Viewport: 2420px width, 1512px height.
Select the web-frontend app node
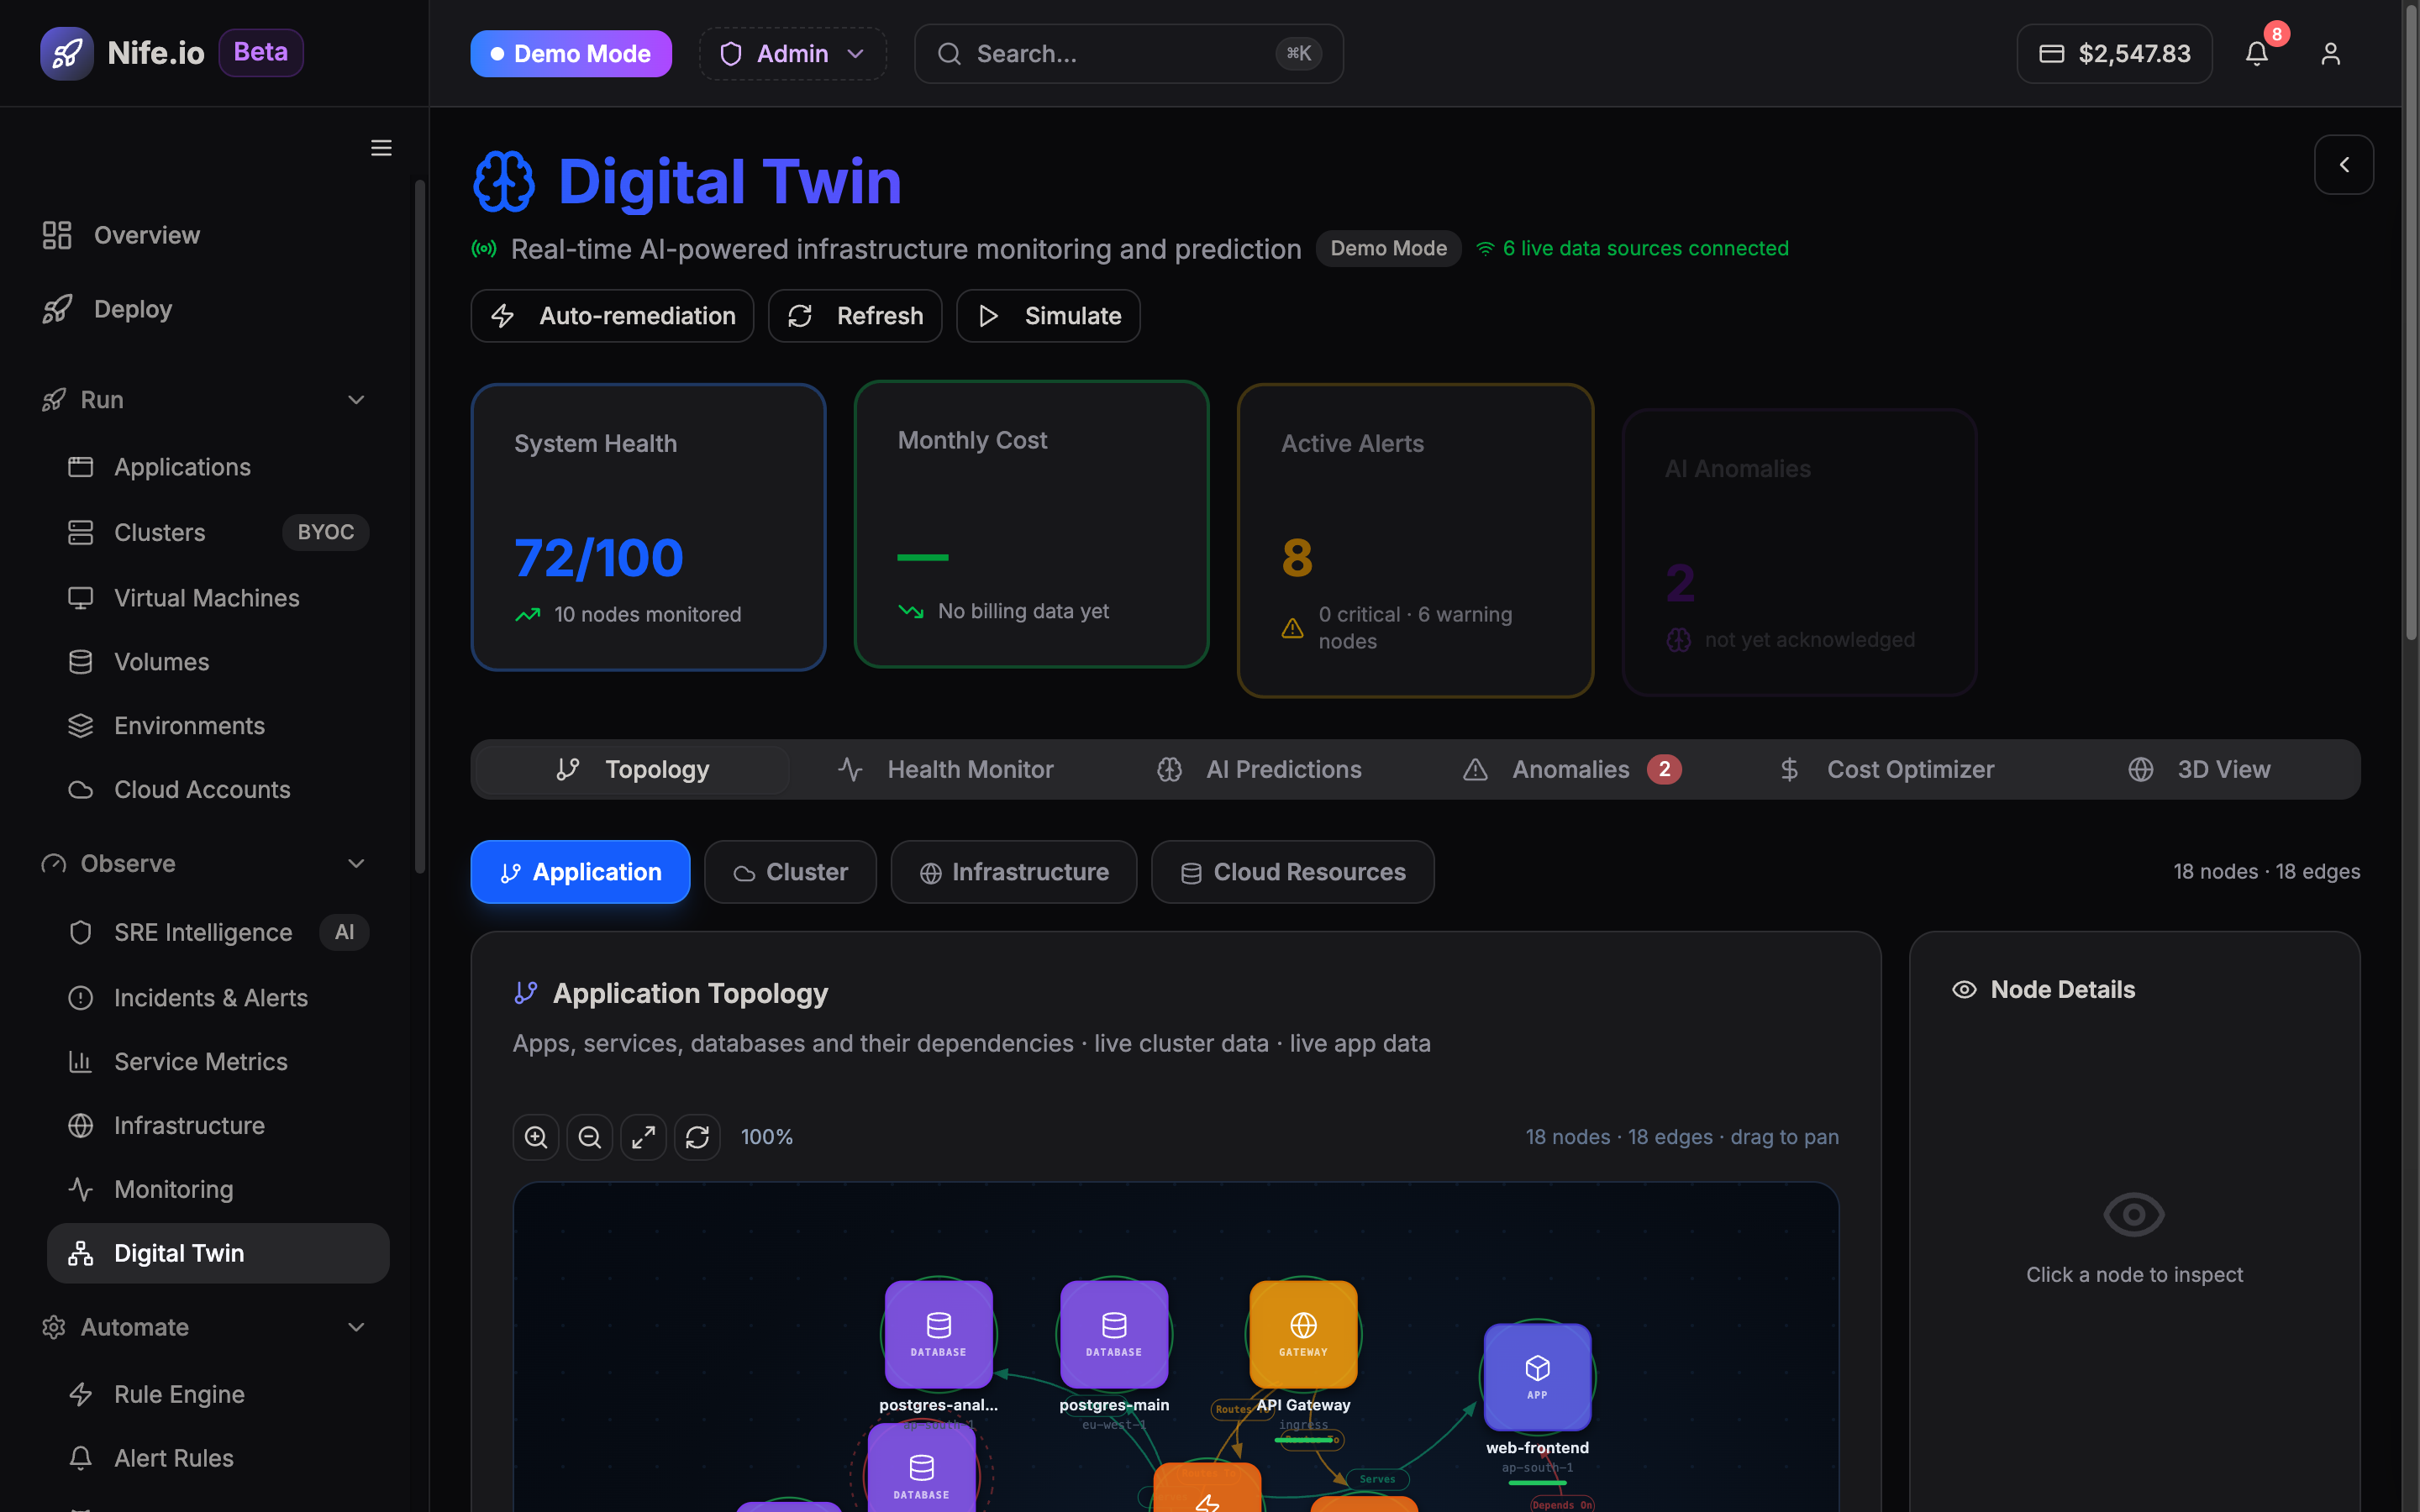click(x=1537, y=1378)
